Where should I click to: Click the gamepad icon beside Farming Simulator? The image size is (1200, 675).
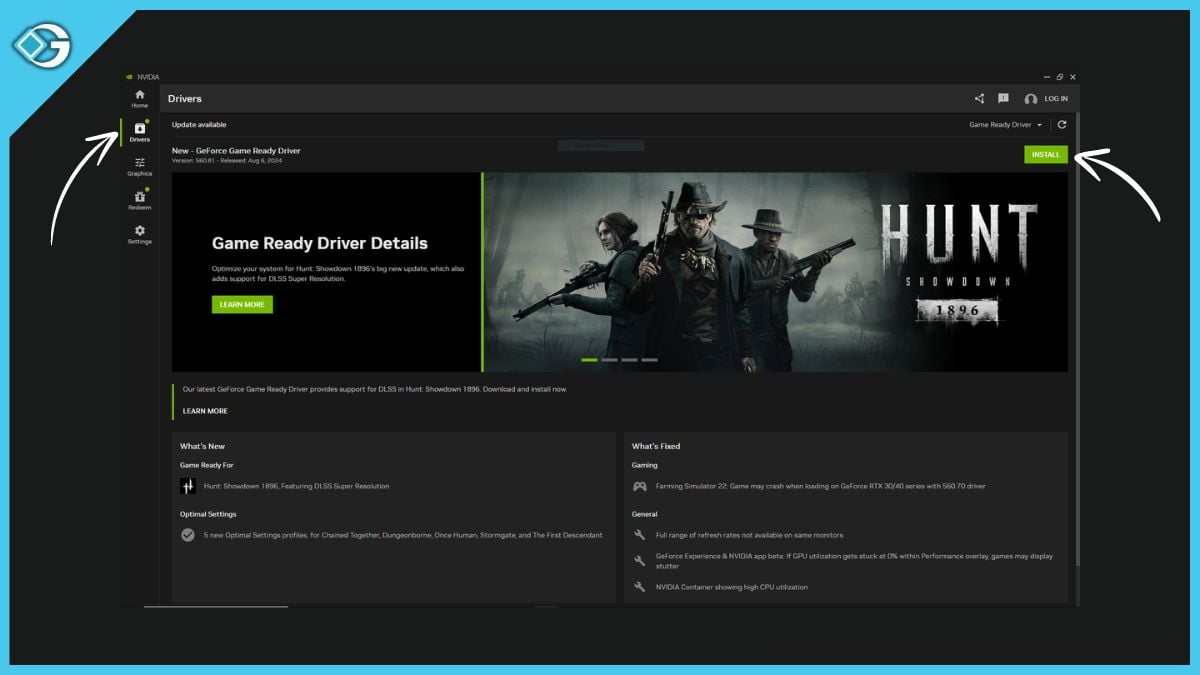(x=640, y=486)
